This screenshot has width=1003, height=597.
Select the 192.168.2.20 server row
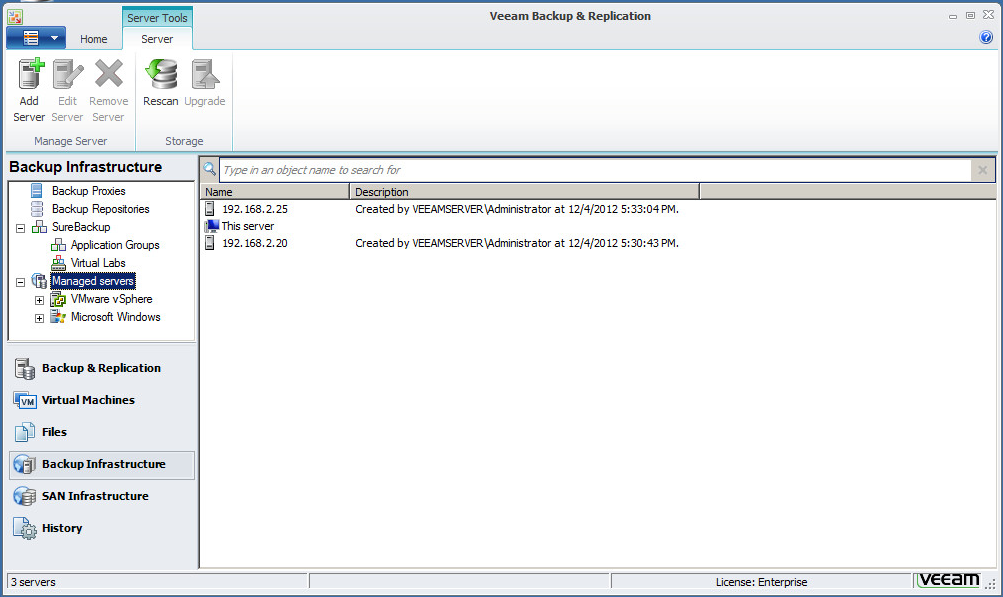pos(597,243)
